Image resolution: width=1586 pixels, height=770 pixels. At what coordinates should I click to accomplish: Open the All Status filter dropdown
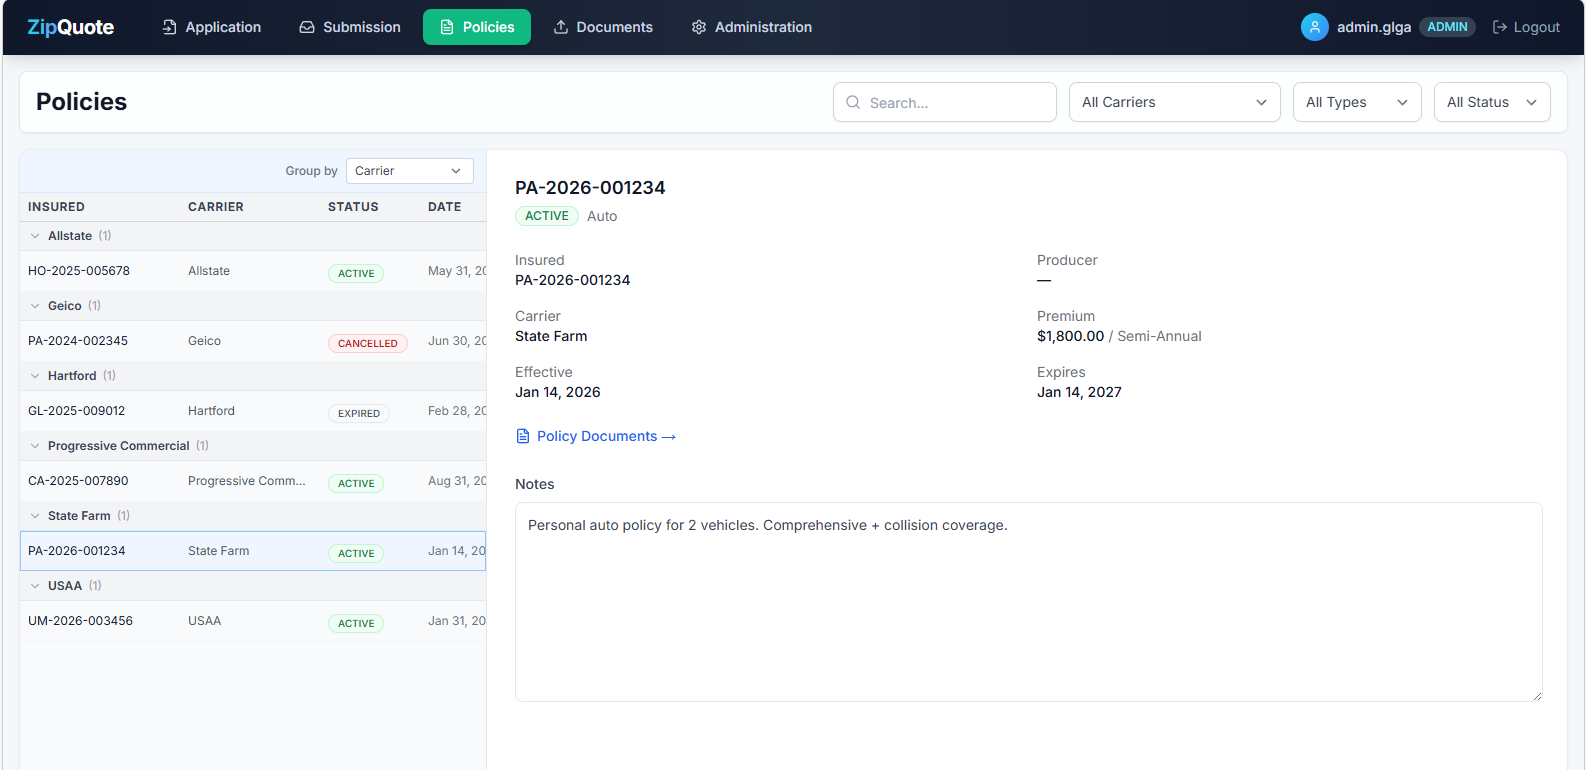(x=1491, y=102)
